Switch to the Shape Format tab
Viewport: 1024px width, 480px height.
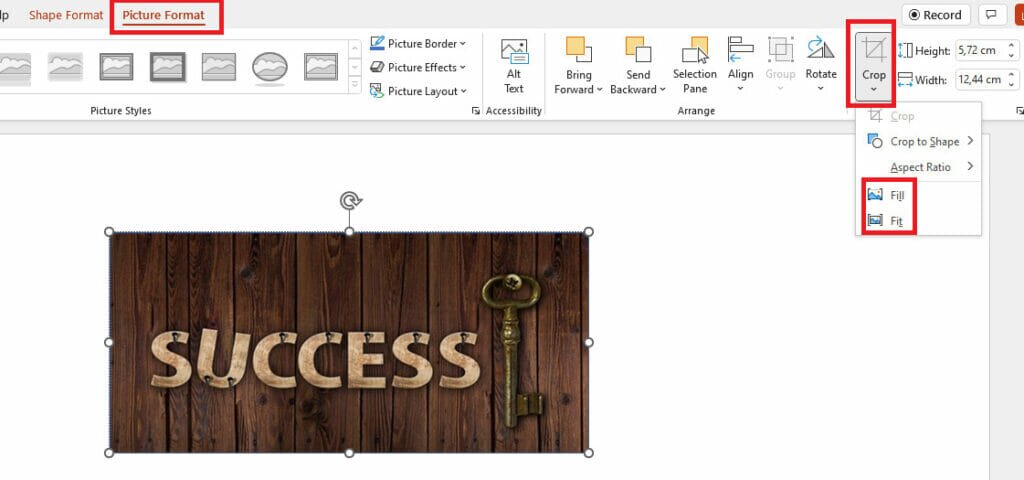pos(66,15)
